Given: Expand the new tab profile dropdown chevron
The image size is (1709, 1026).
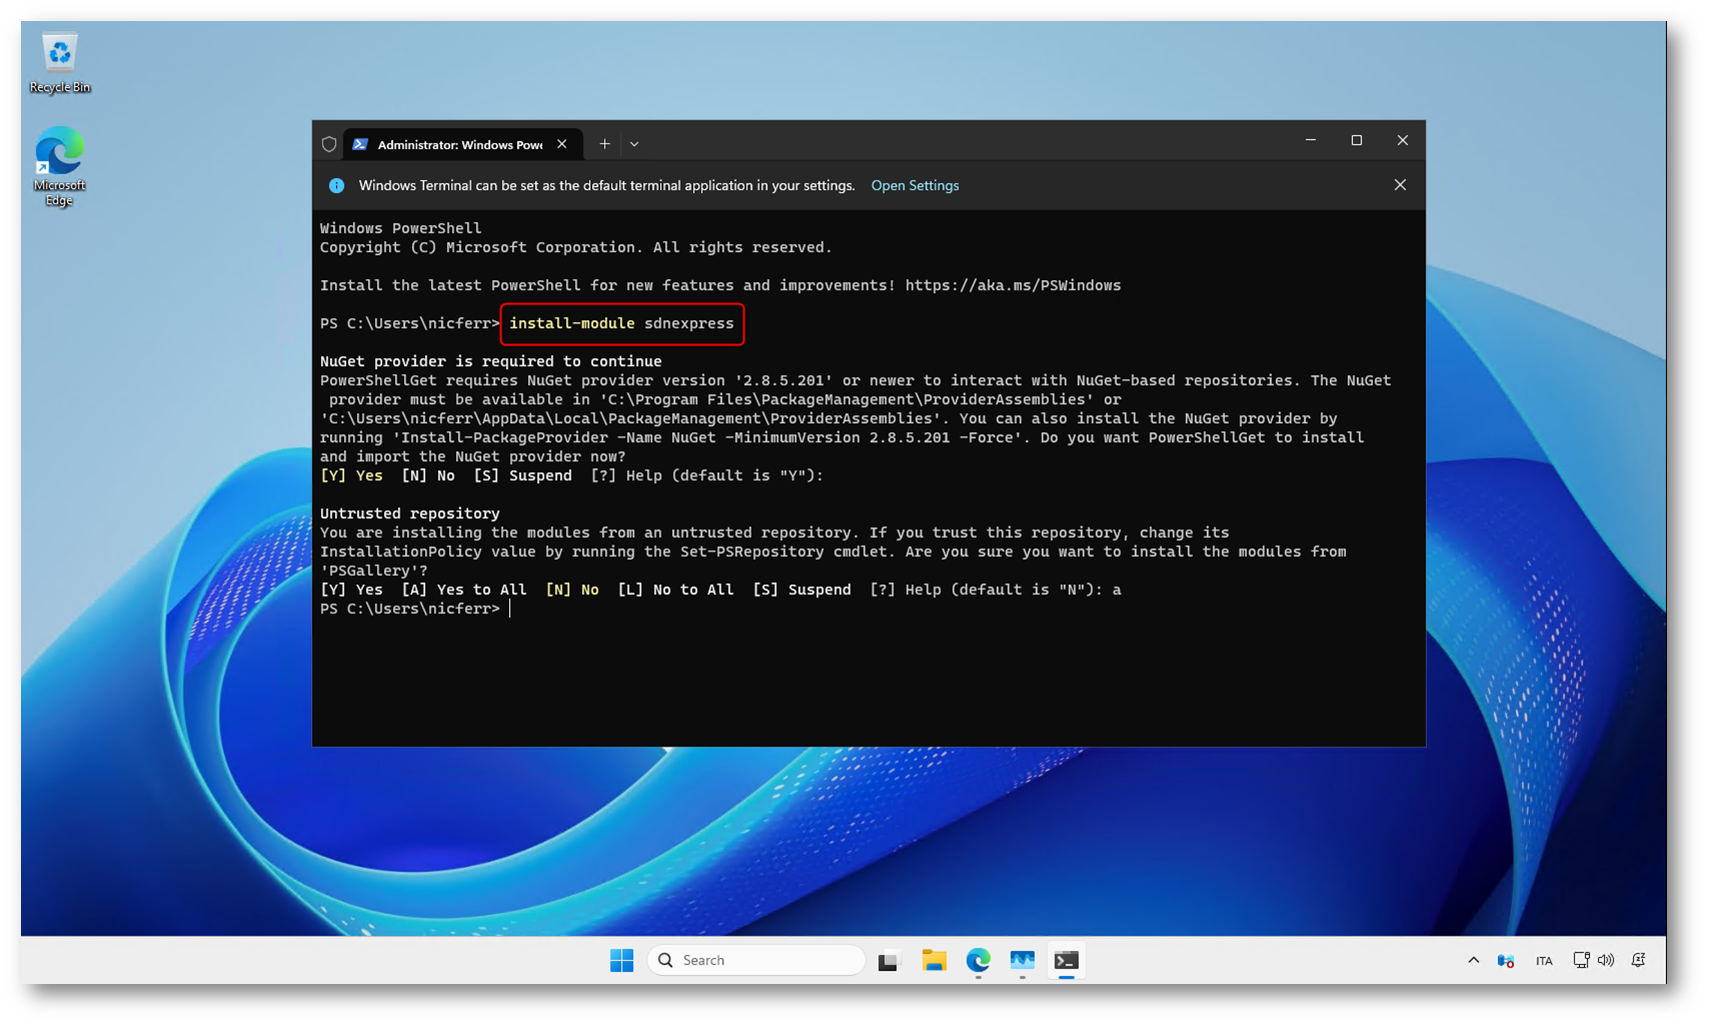Looking at the screenshot, I should (x=634, y=144).
